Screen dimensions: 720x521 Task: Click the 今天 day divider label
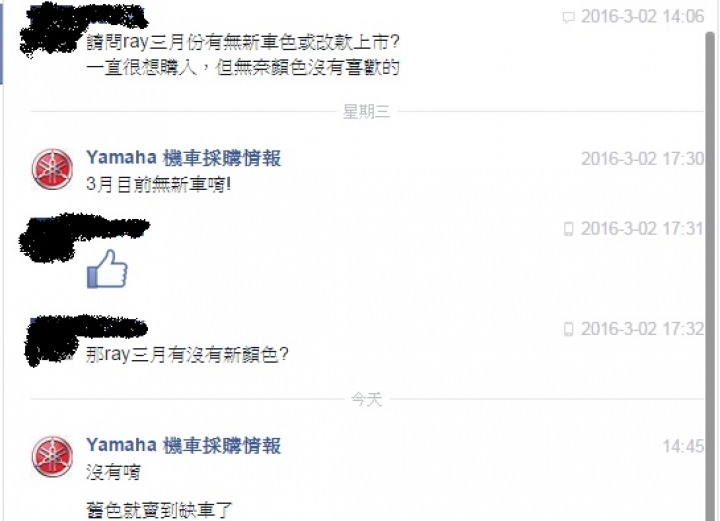coord(366,399)
